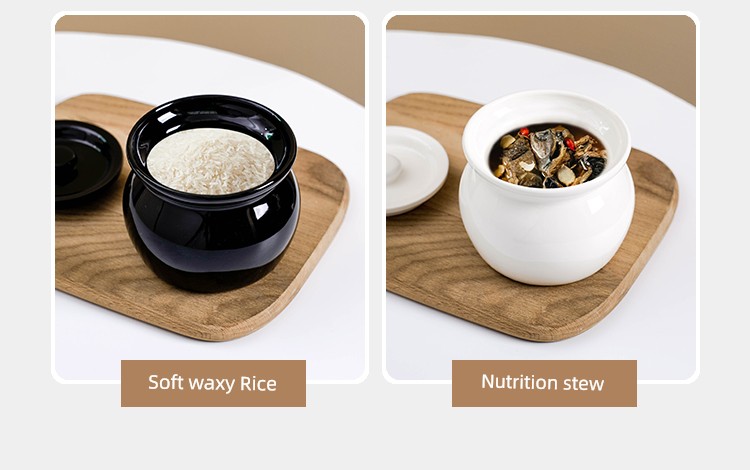750x470 pixels.
Task: Click the knob on the black lid
Action: click(66, 160)
